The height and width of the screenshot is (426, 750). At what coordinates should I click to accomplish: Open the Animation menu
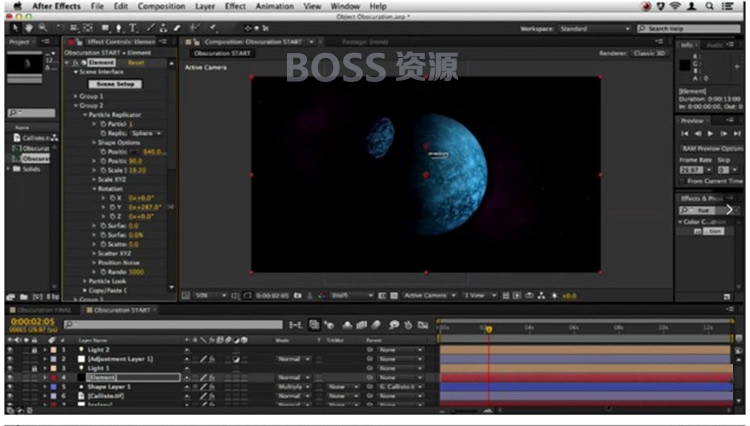coord(275,6)
